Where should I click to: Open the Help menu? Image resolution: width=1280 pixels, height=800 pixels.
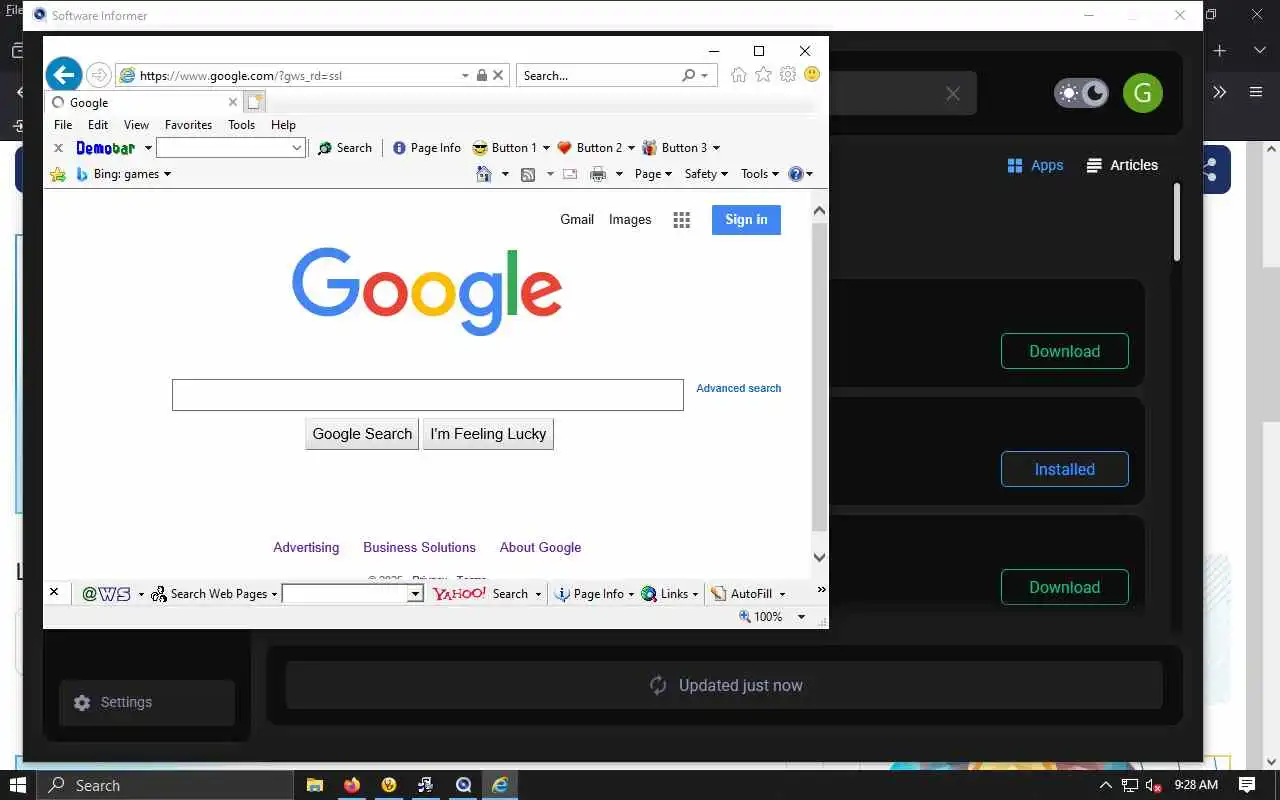pyautogui.click(x=283, y=125)
